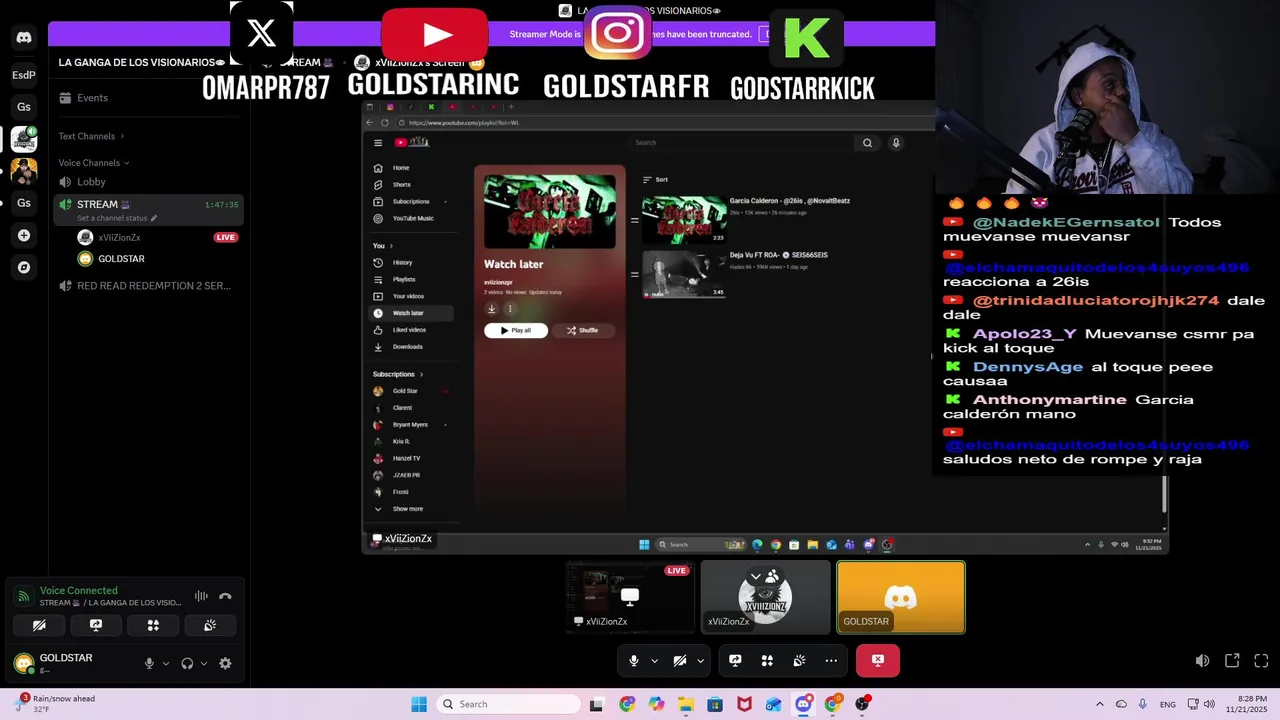1280x720 pixels.
Task: Click the 'Voice Connected' status text
Action: (78, 591)
